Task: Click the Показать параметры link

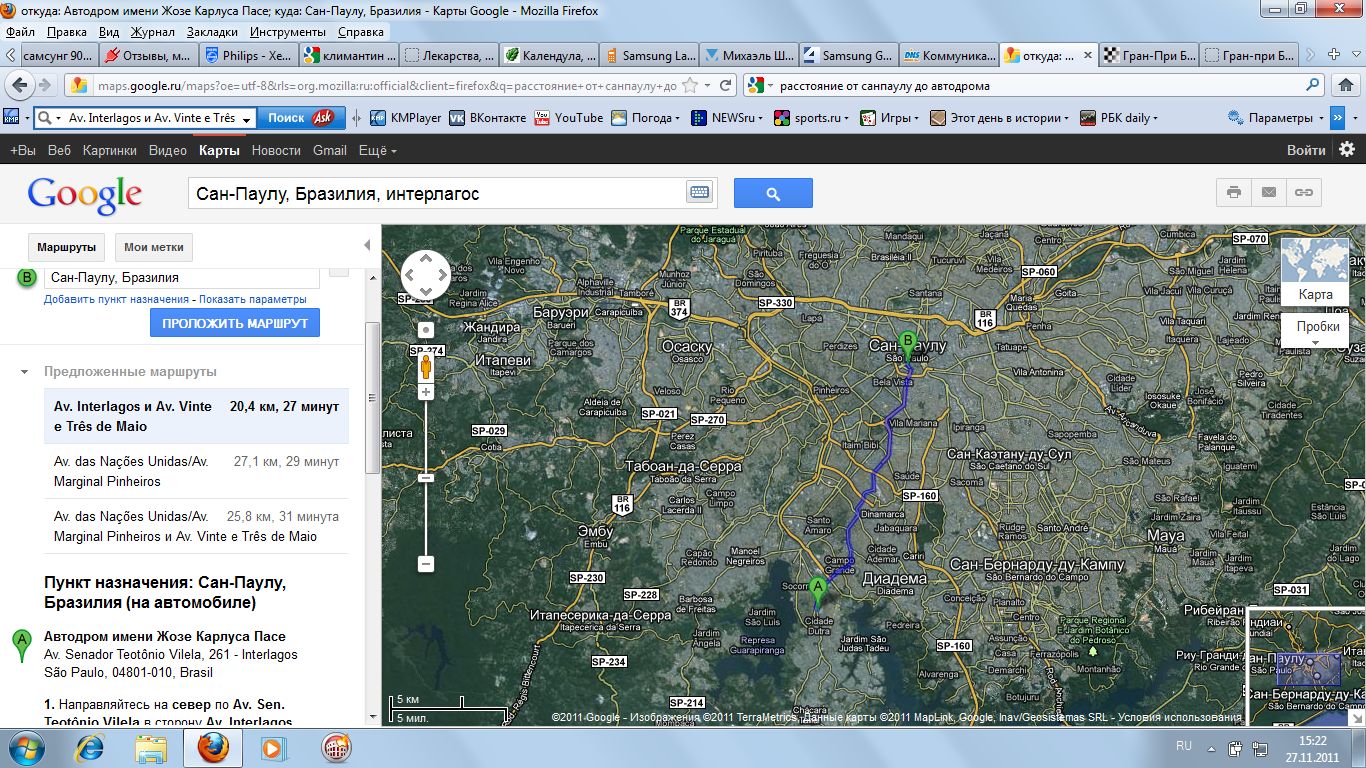Action: coord(253,299)
